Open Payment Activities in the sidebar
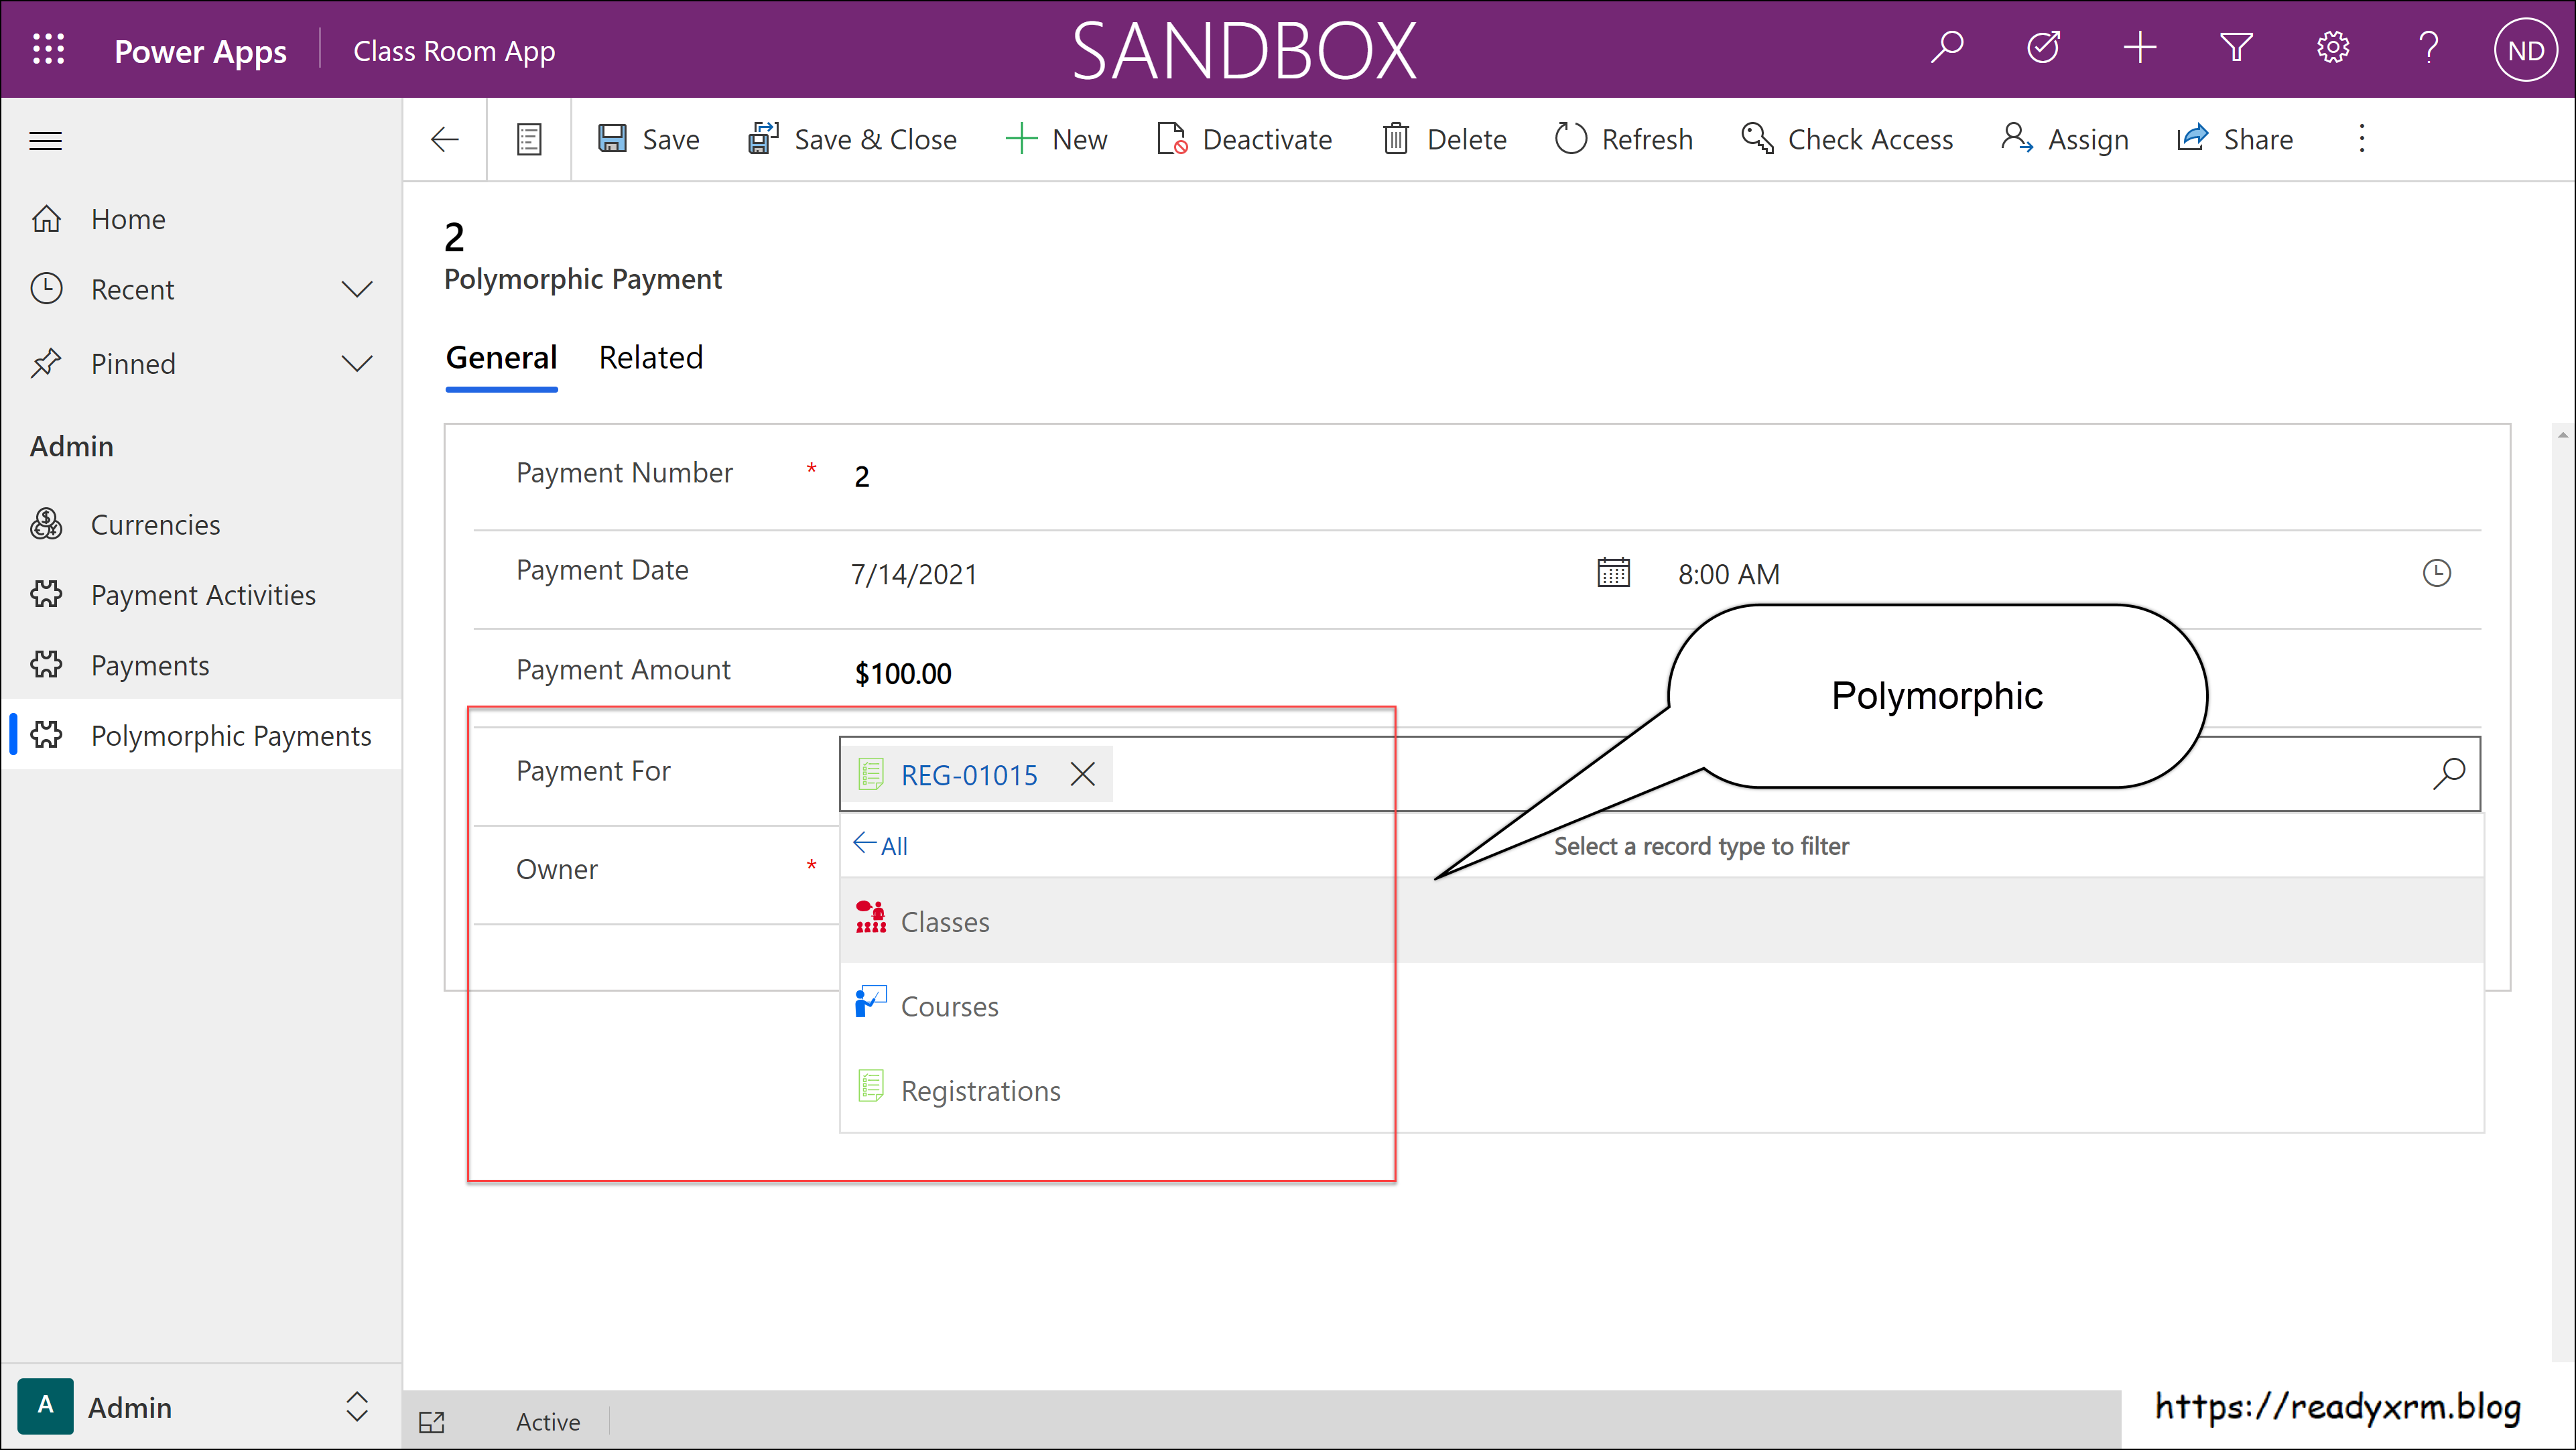Viewport: 2576px width, 1450px height. click(203, 594)
